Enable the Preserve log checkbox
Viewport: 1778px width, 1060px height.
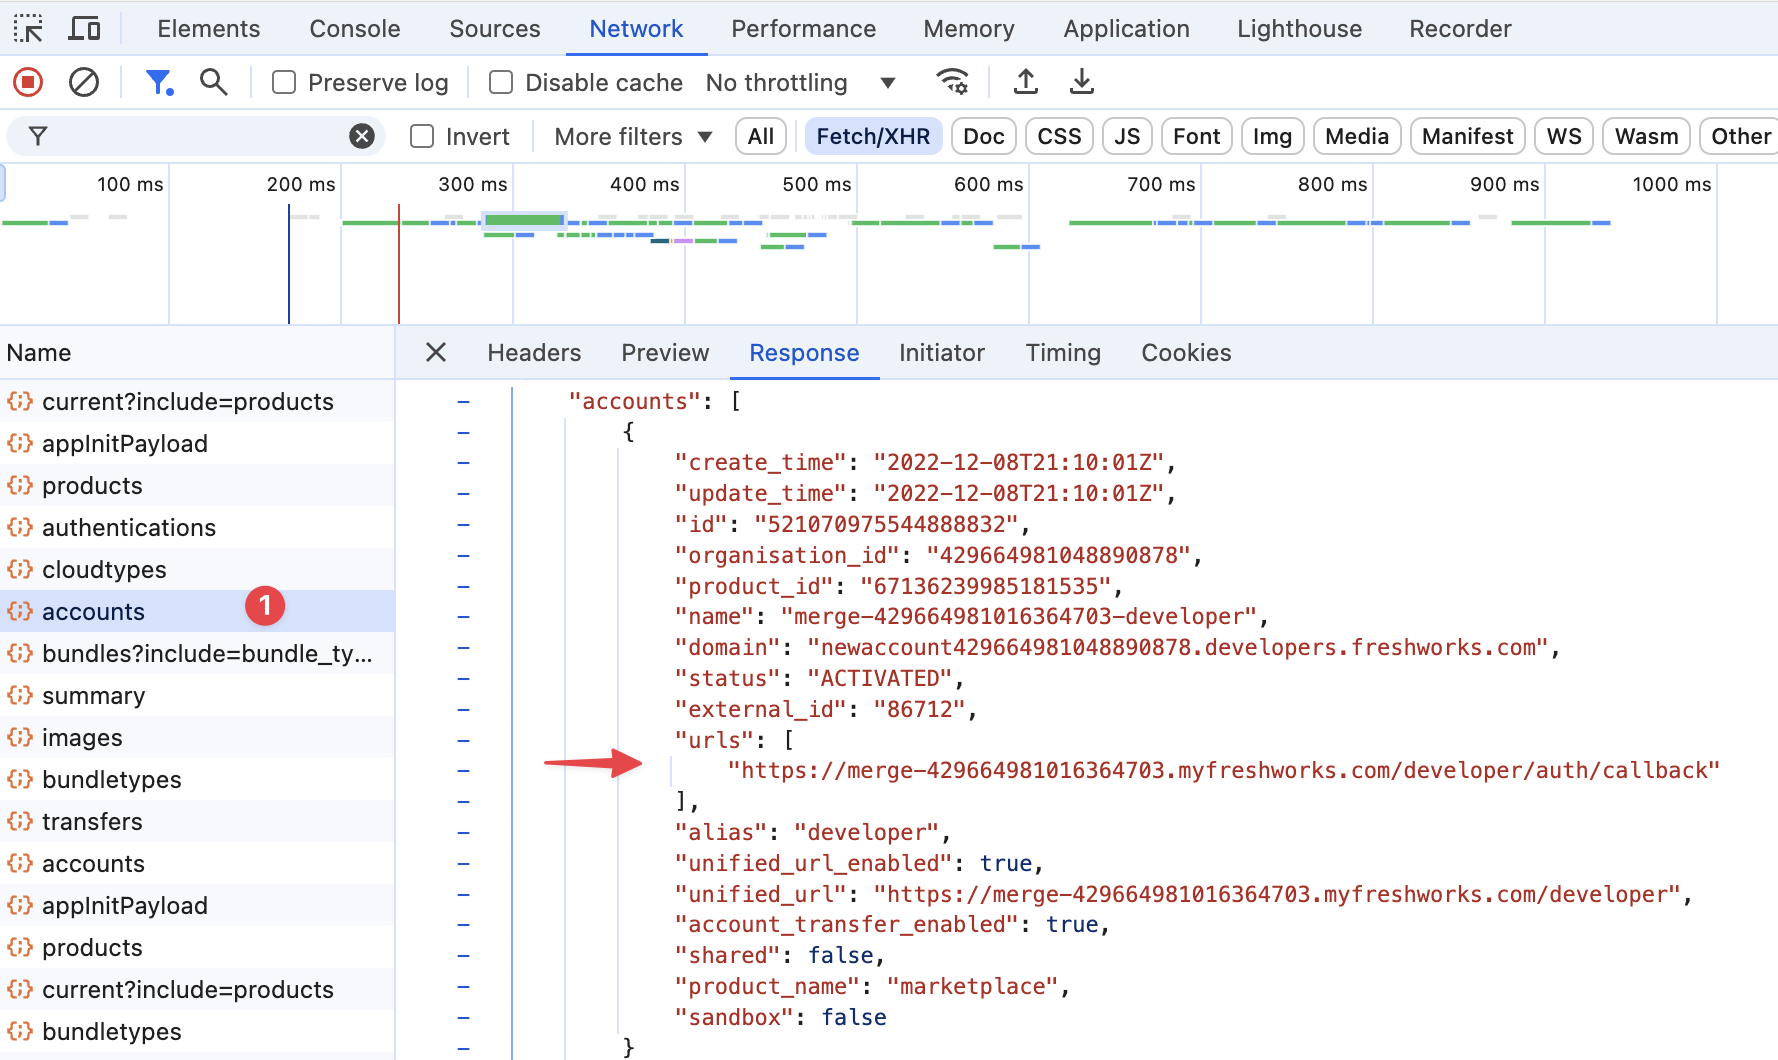[x=285, y=83]
